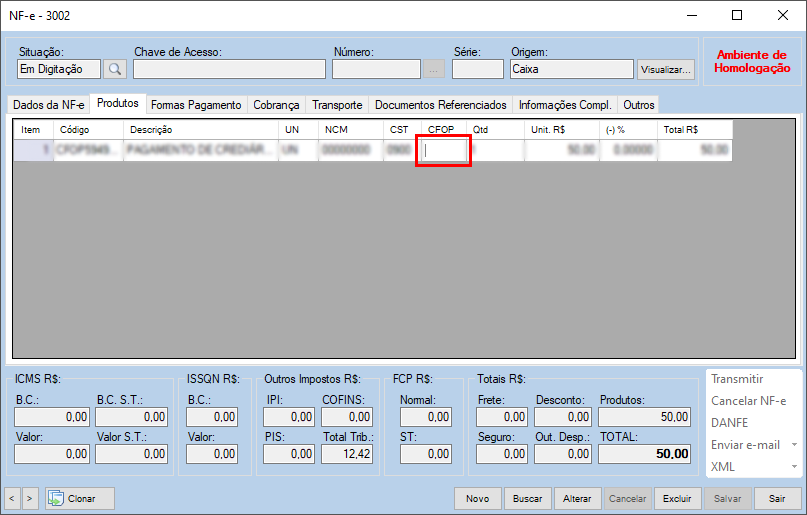Open the Documentos Referenciados tab
807x515 pixels.
pyautogui.click(x=441, y=105)
